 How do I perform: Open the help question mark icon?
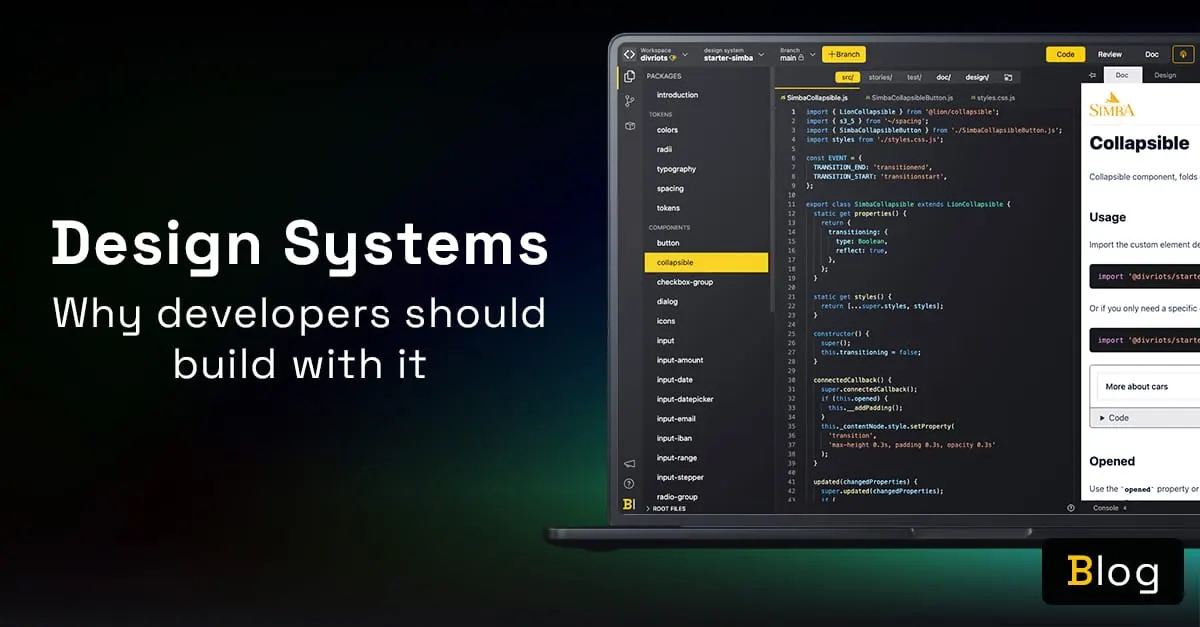[x=629, y=484]
